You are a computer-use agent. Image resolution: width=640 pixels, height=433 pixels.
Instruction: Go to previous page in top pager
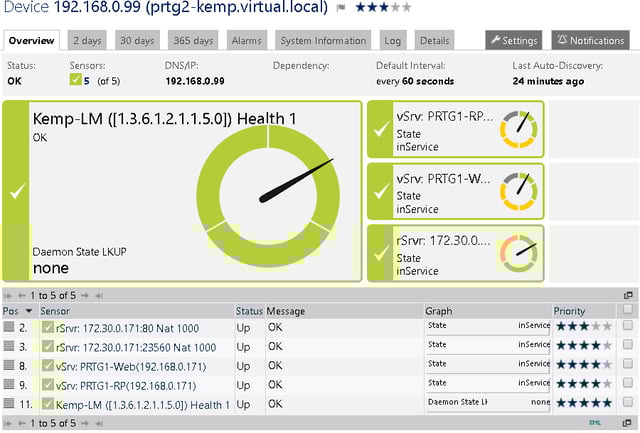click(x=22, y=295)
